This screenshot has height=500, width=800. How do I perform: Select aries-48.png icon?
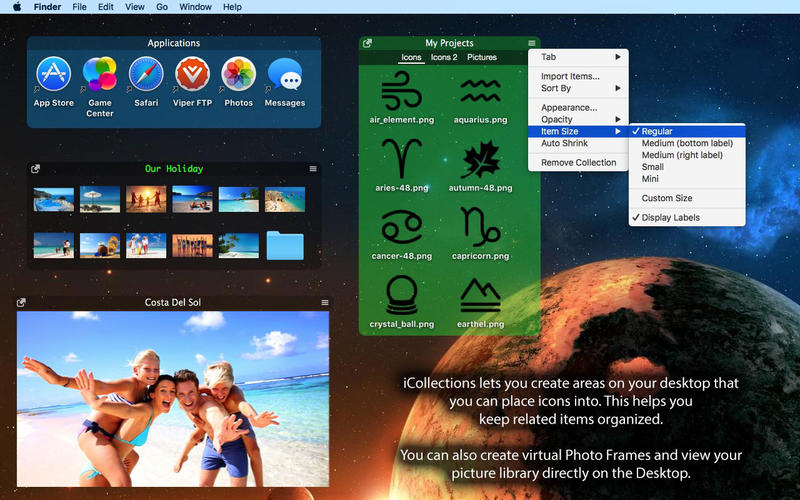point(402,159)
